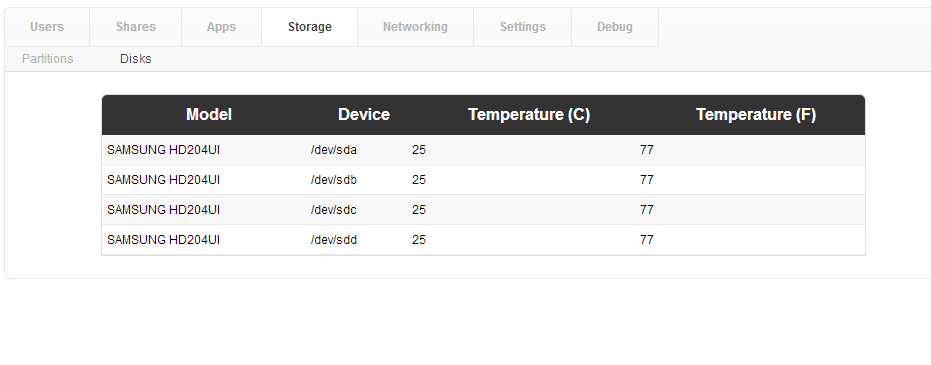Open the Users tab
This screenshot has height=365, width=931.
tap(47, 27)
